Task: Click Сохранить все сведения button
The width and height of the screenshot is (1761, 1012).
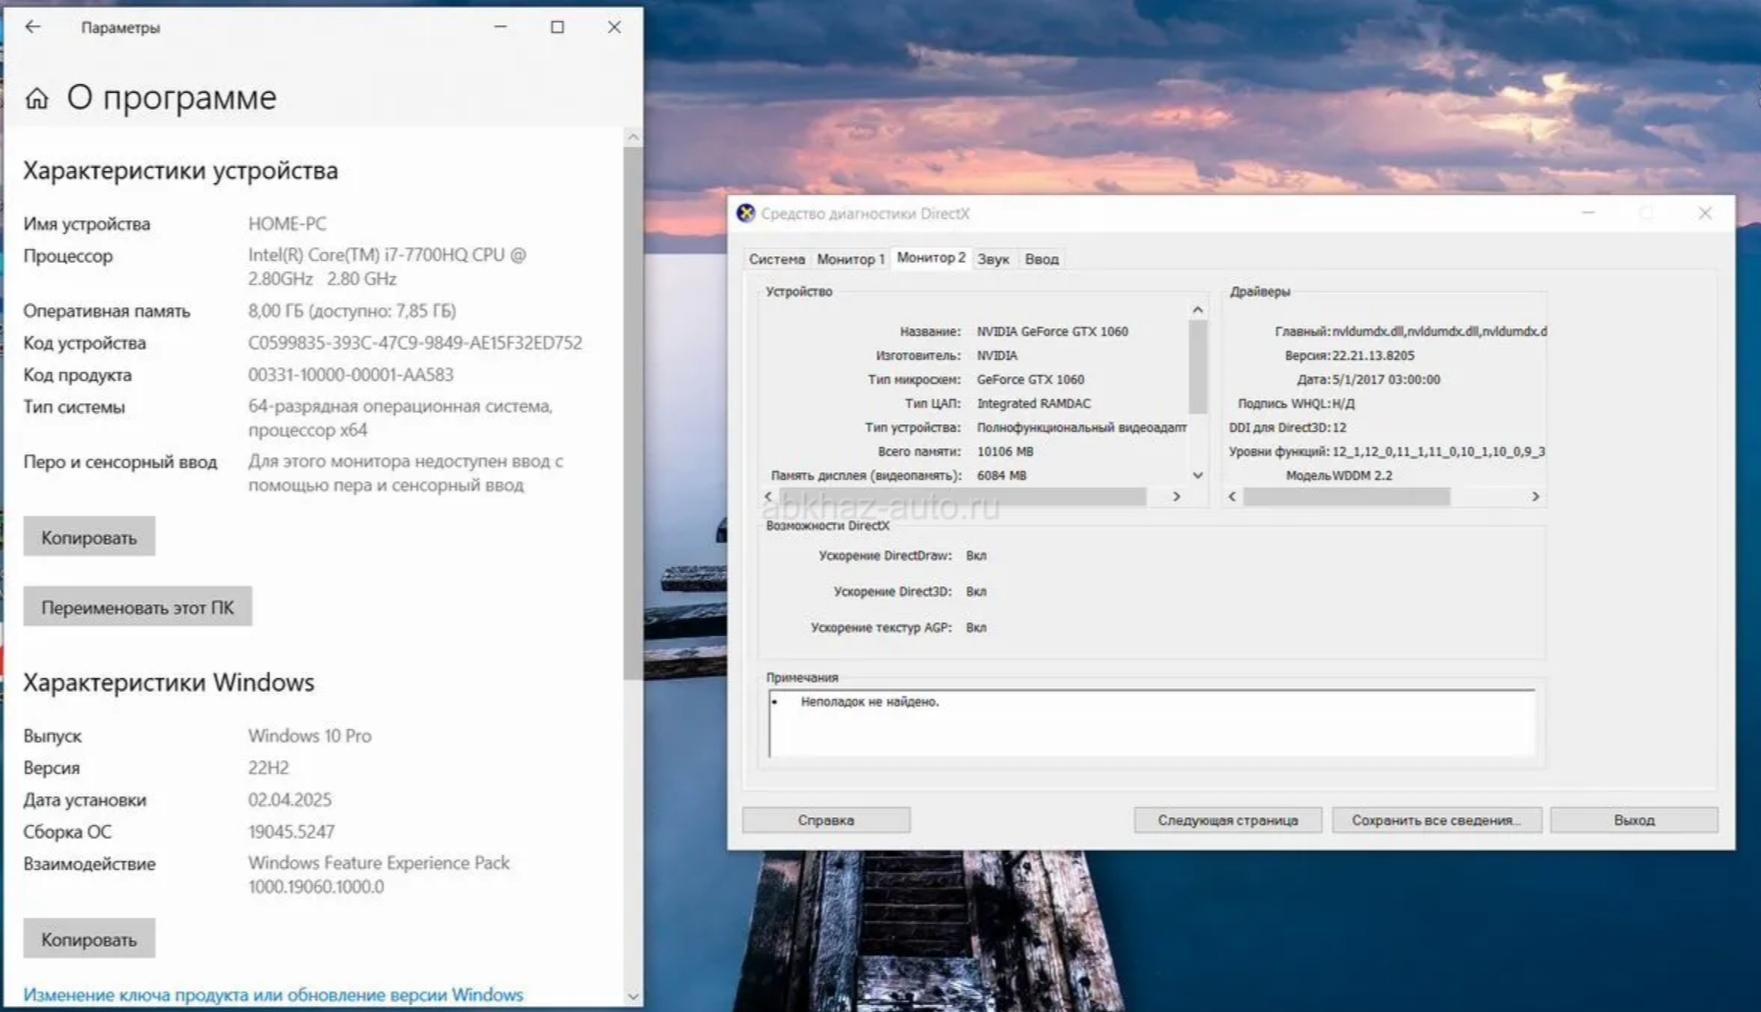Action: [1436, 820]
